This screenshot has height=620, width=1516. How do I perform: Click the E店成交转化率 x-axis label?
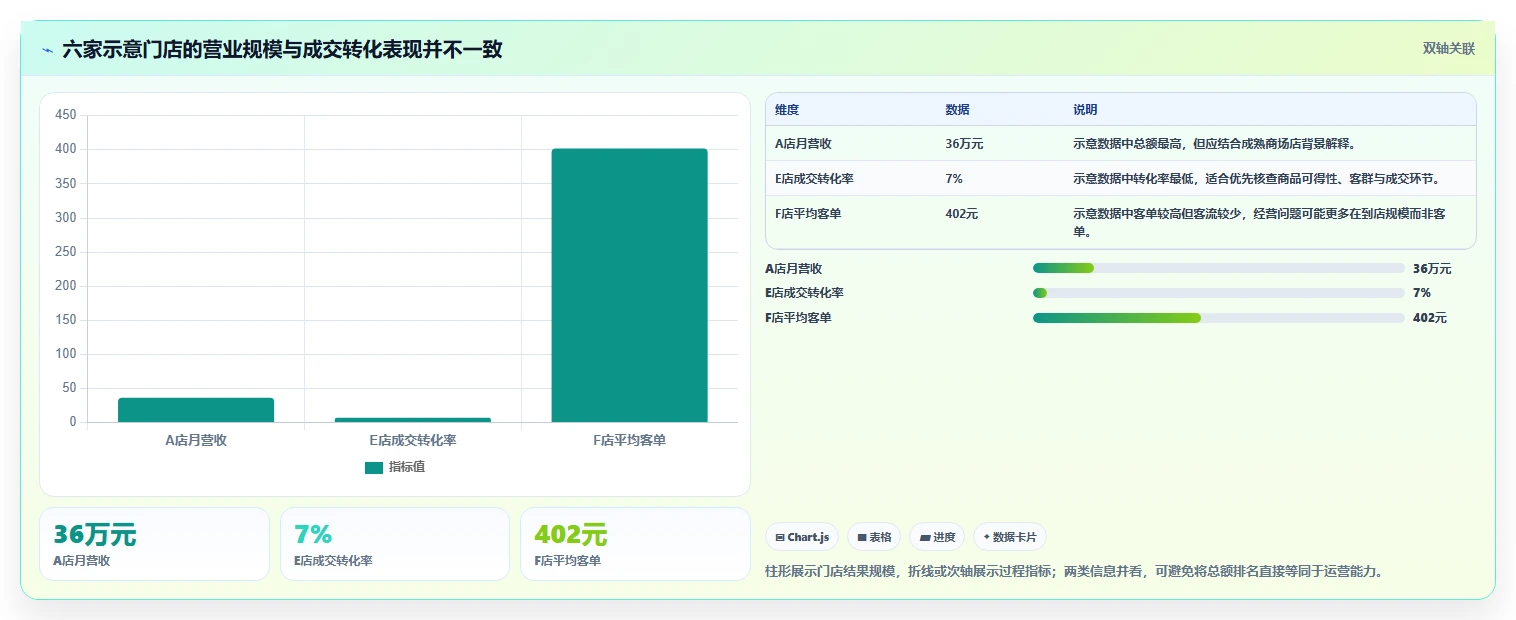(x=413, y=440)
